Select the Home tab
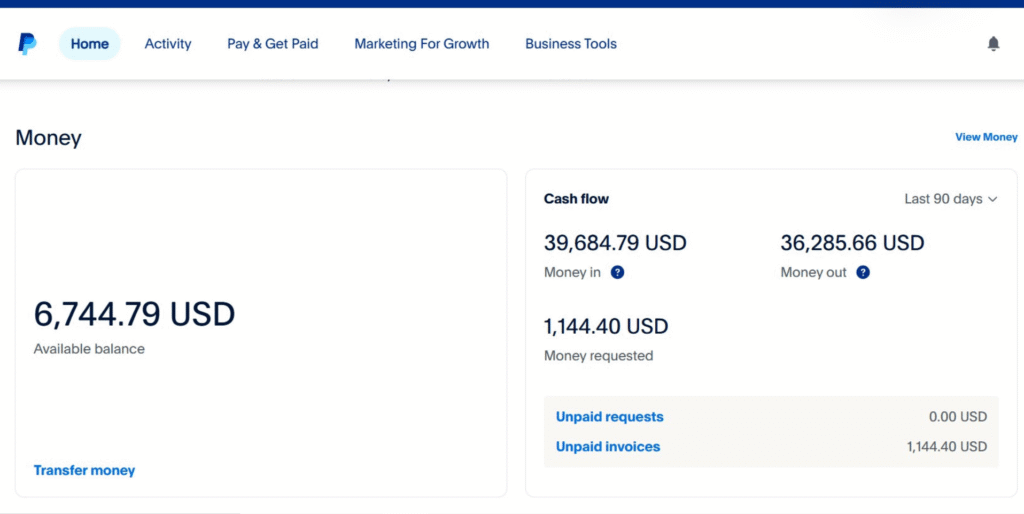 click(90, 44)
